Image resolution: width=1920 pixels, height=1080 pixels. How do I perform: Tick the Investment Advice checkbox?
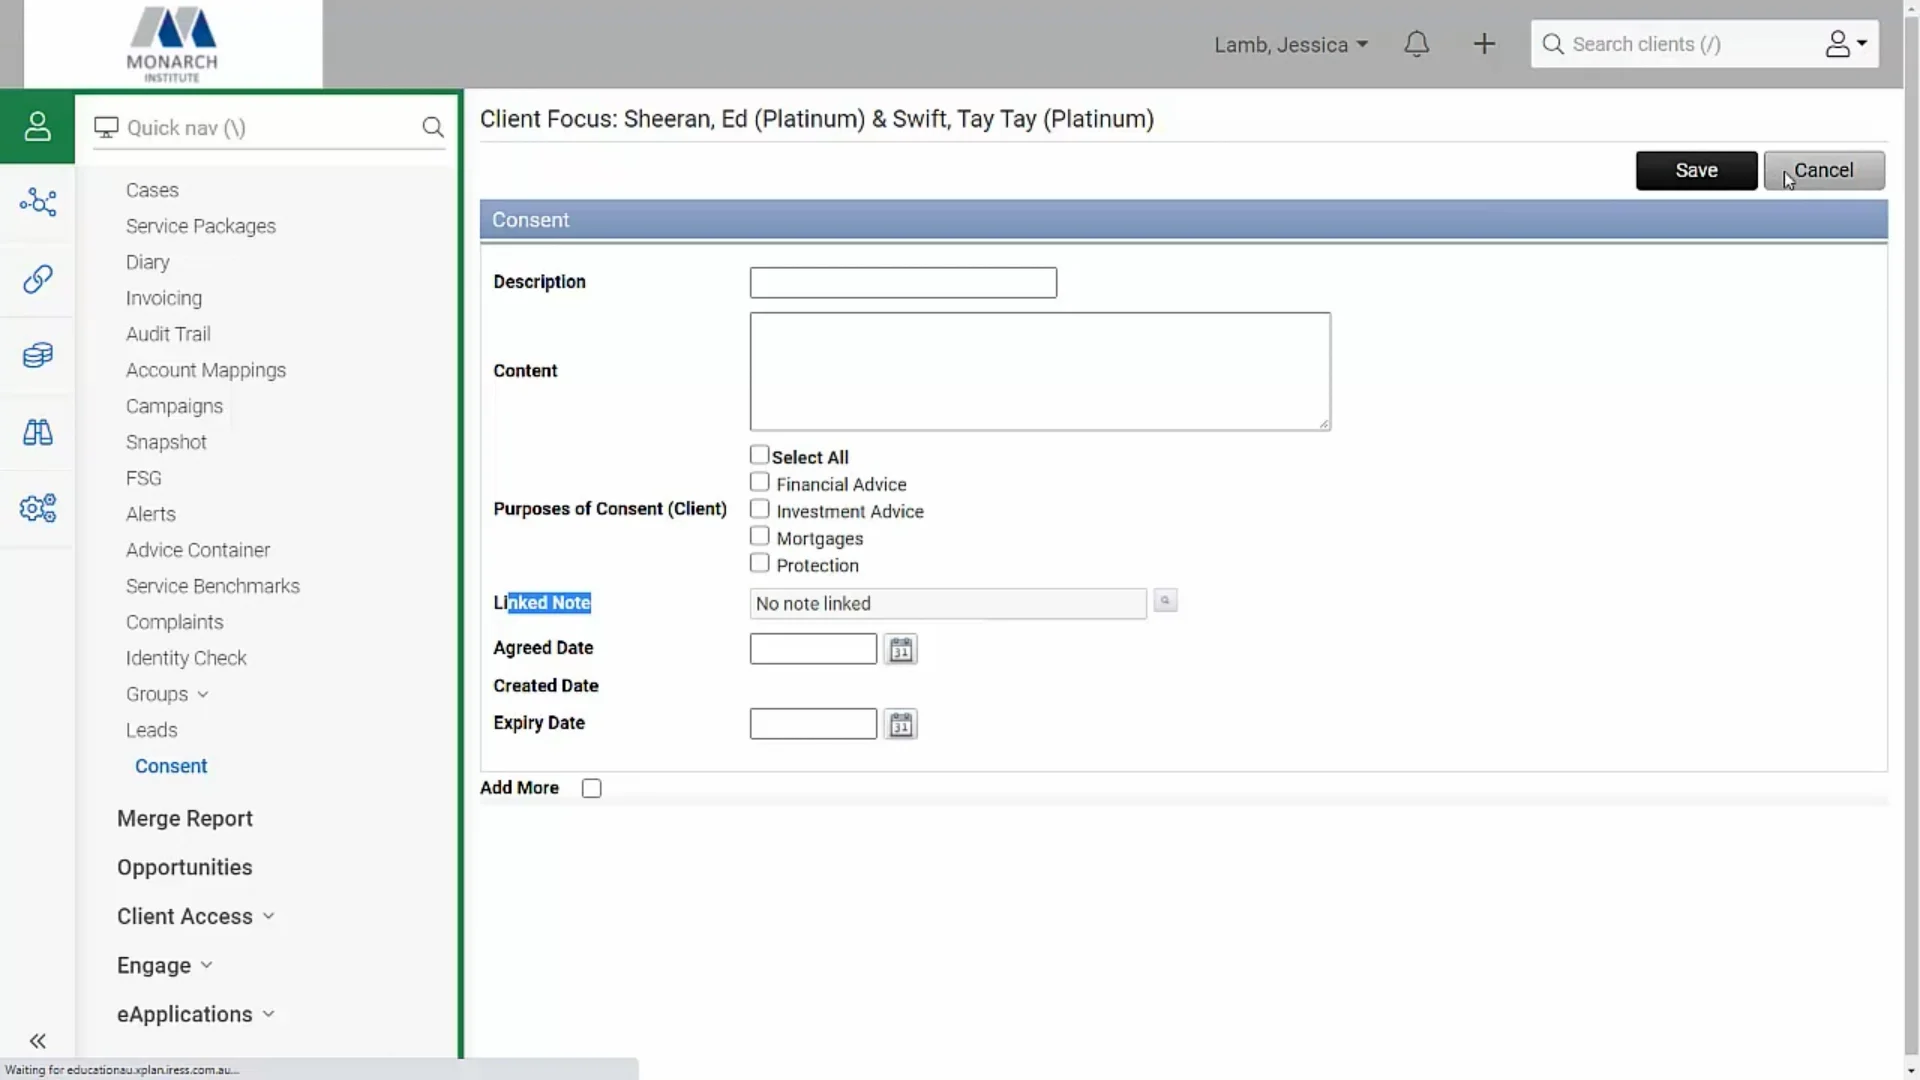click(759, 509)
